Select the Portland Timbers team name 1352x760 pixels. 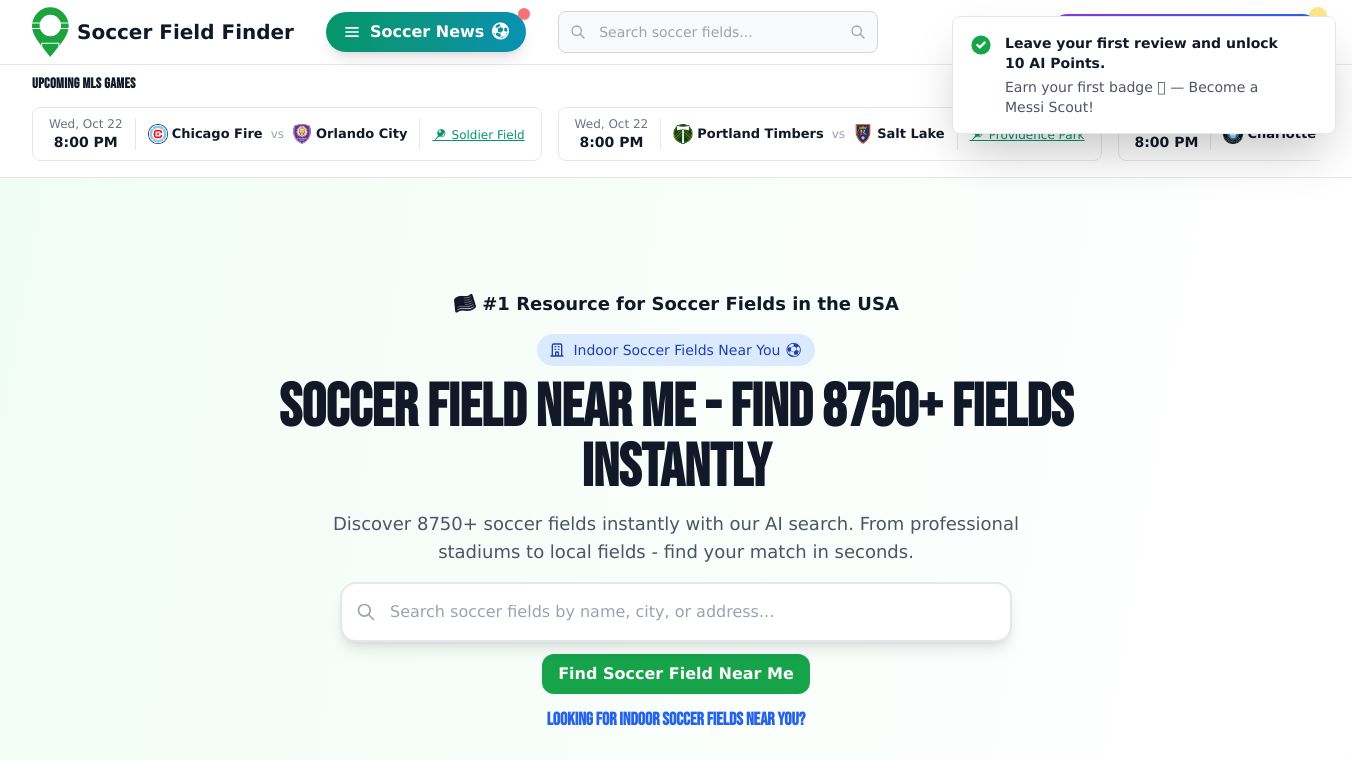point(760,134)
